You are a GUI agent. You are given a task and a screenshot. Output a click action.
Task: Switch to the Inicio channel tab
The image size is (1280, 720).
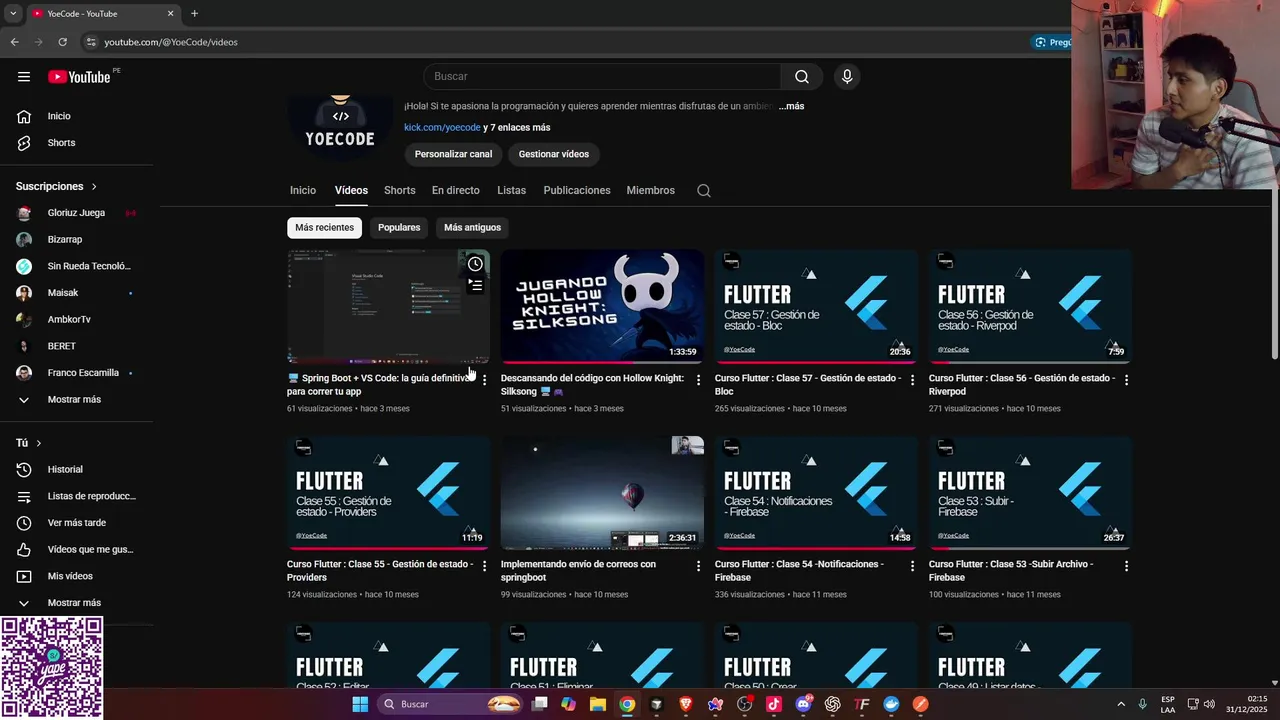tap(303, 191)
